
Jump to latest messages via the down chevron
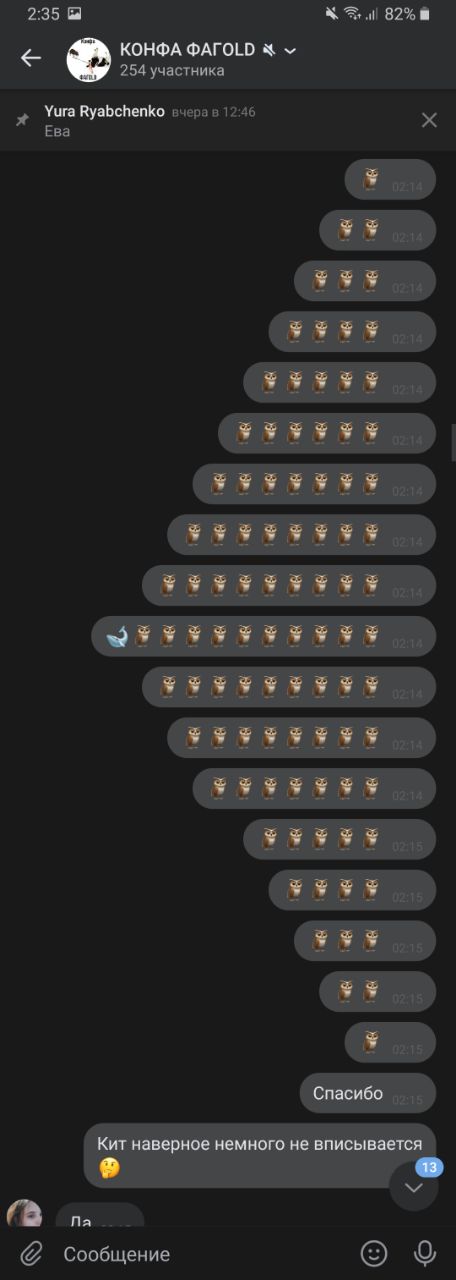414,1186
